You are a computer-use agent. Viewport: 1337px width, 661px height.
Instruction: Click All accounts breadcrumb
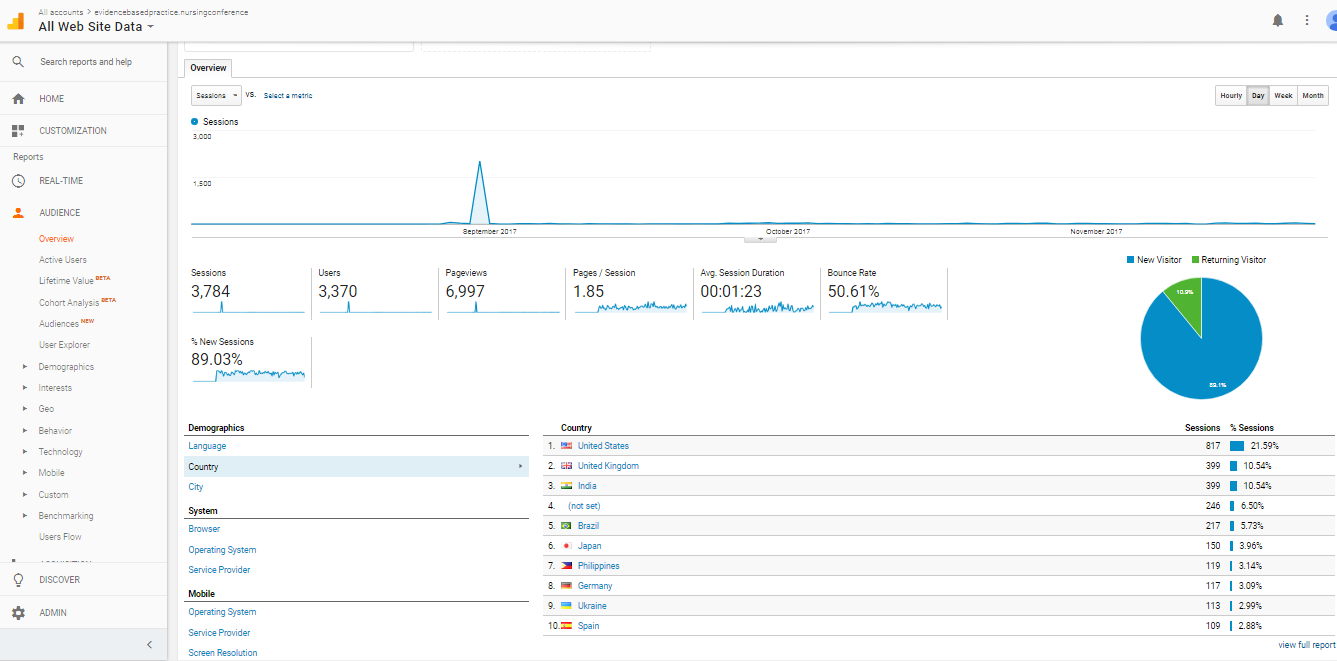[x=60, y=12]
